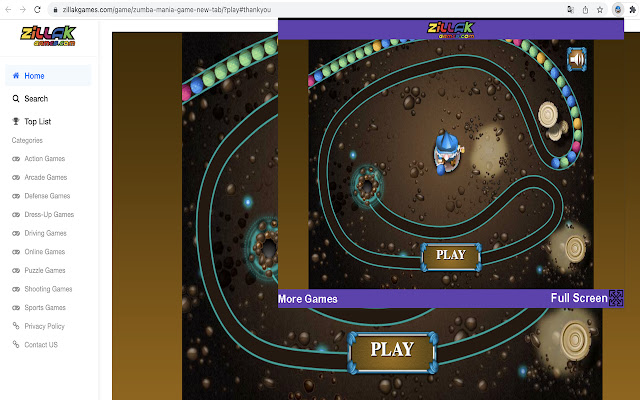Click the Home house icon
The image size is (640, 400).
pos(16,76)
